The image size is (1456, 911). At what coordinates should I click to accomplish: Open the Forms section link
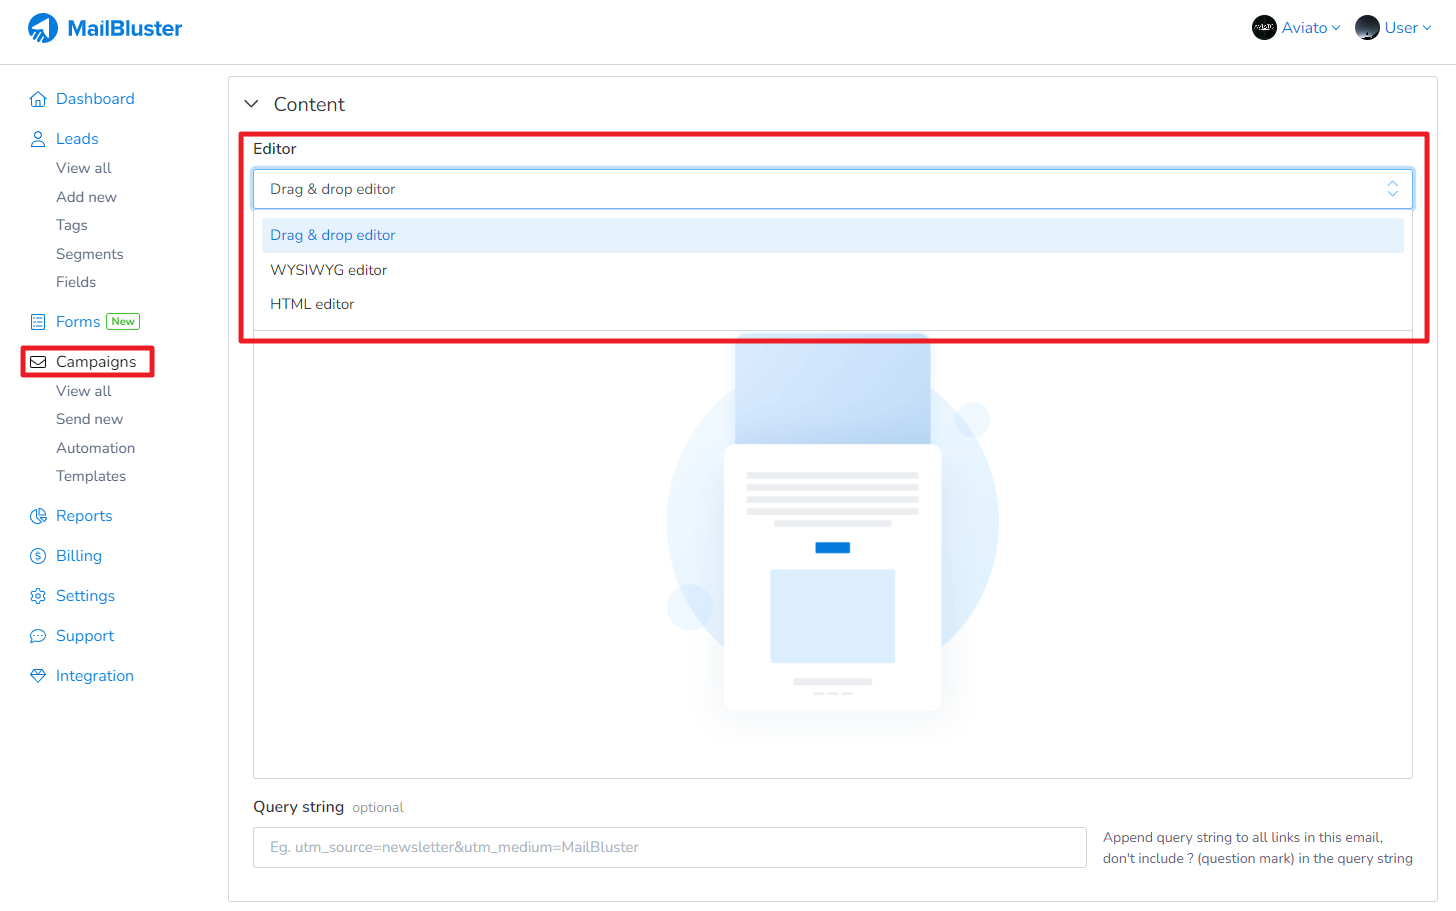click(78, 322)
